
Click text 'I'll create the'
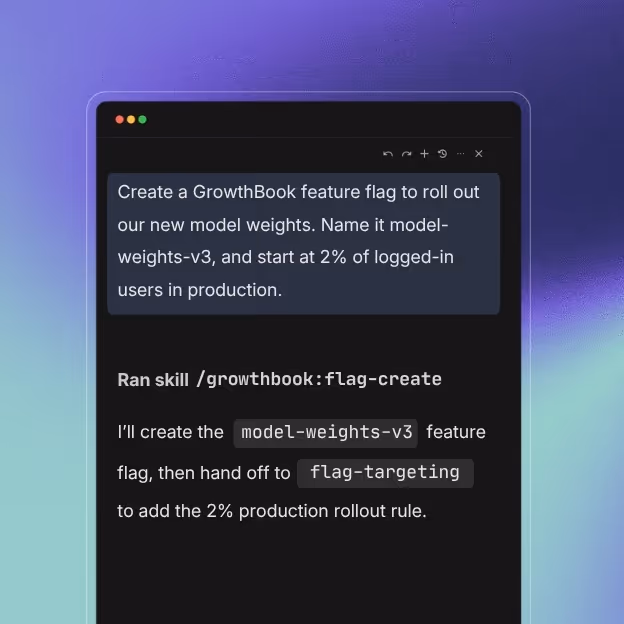pos(170,432)
